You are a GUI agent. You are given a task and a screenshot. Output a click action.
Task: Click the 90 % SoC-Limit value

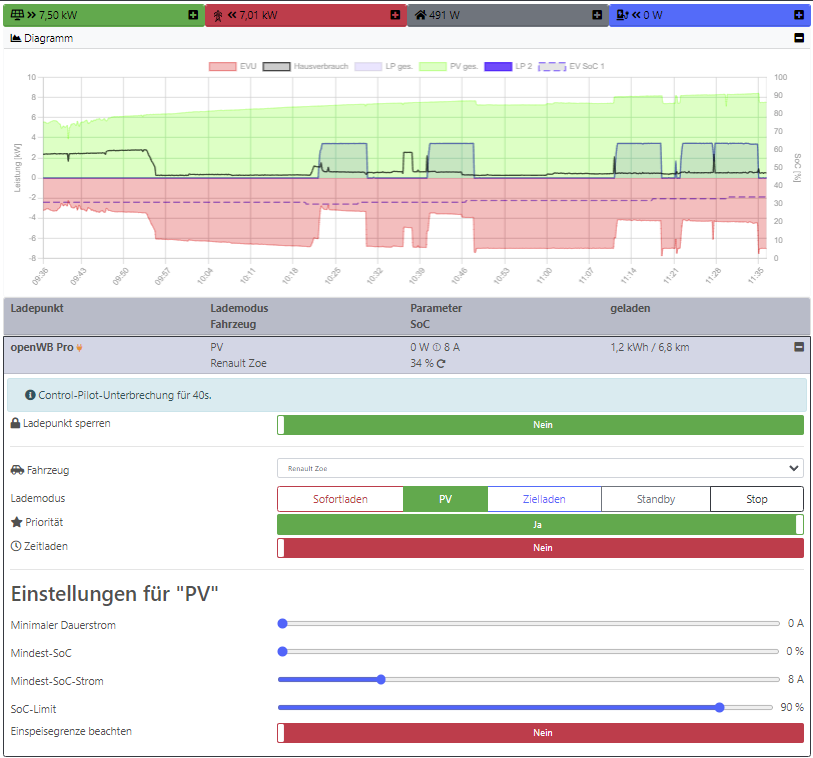pos(792,707)
